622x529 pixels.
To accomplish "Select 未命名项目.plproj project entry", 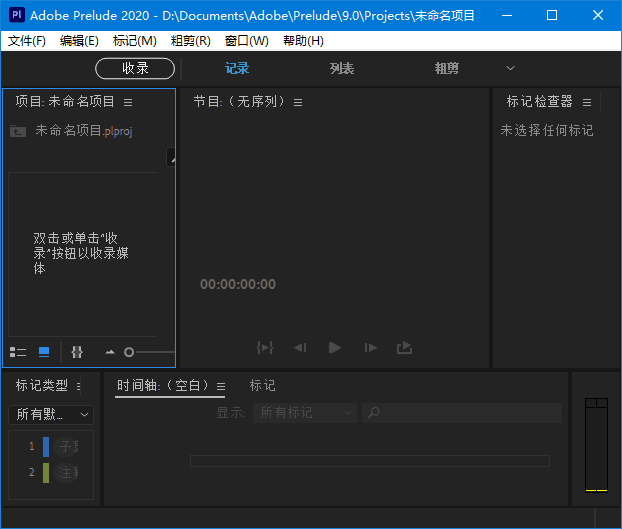I will pos(84,130).
